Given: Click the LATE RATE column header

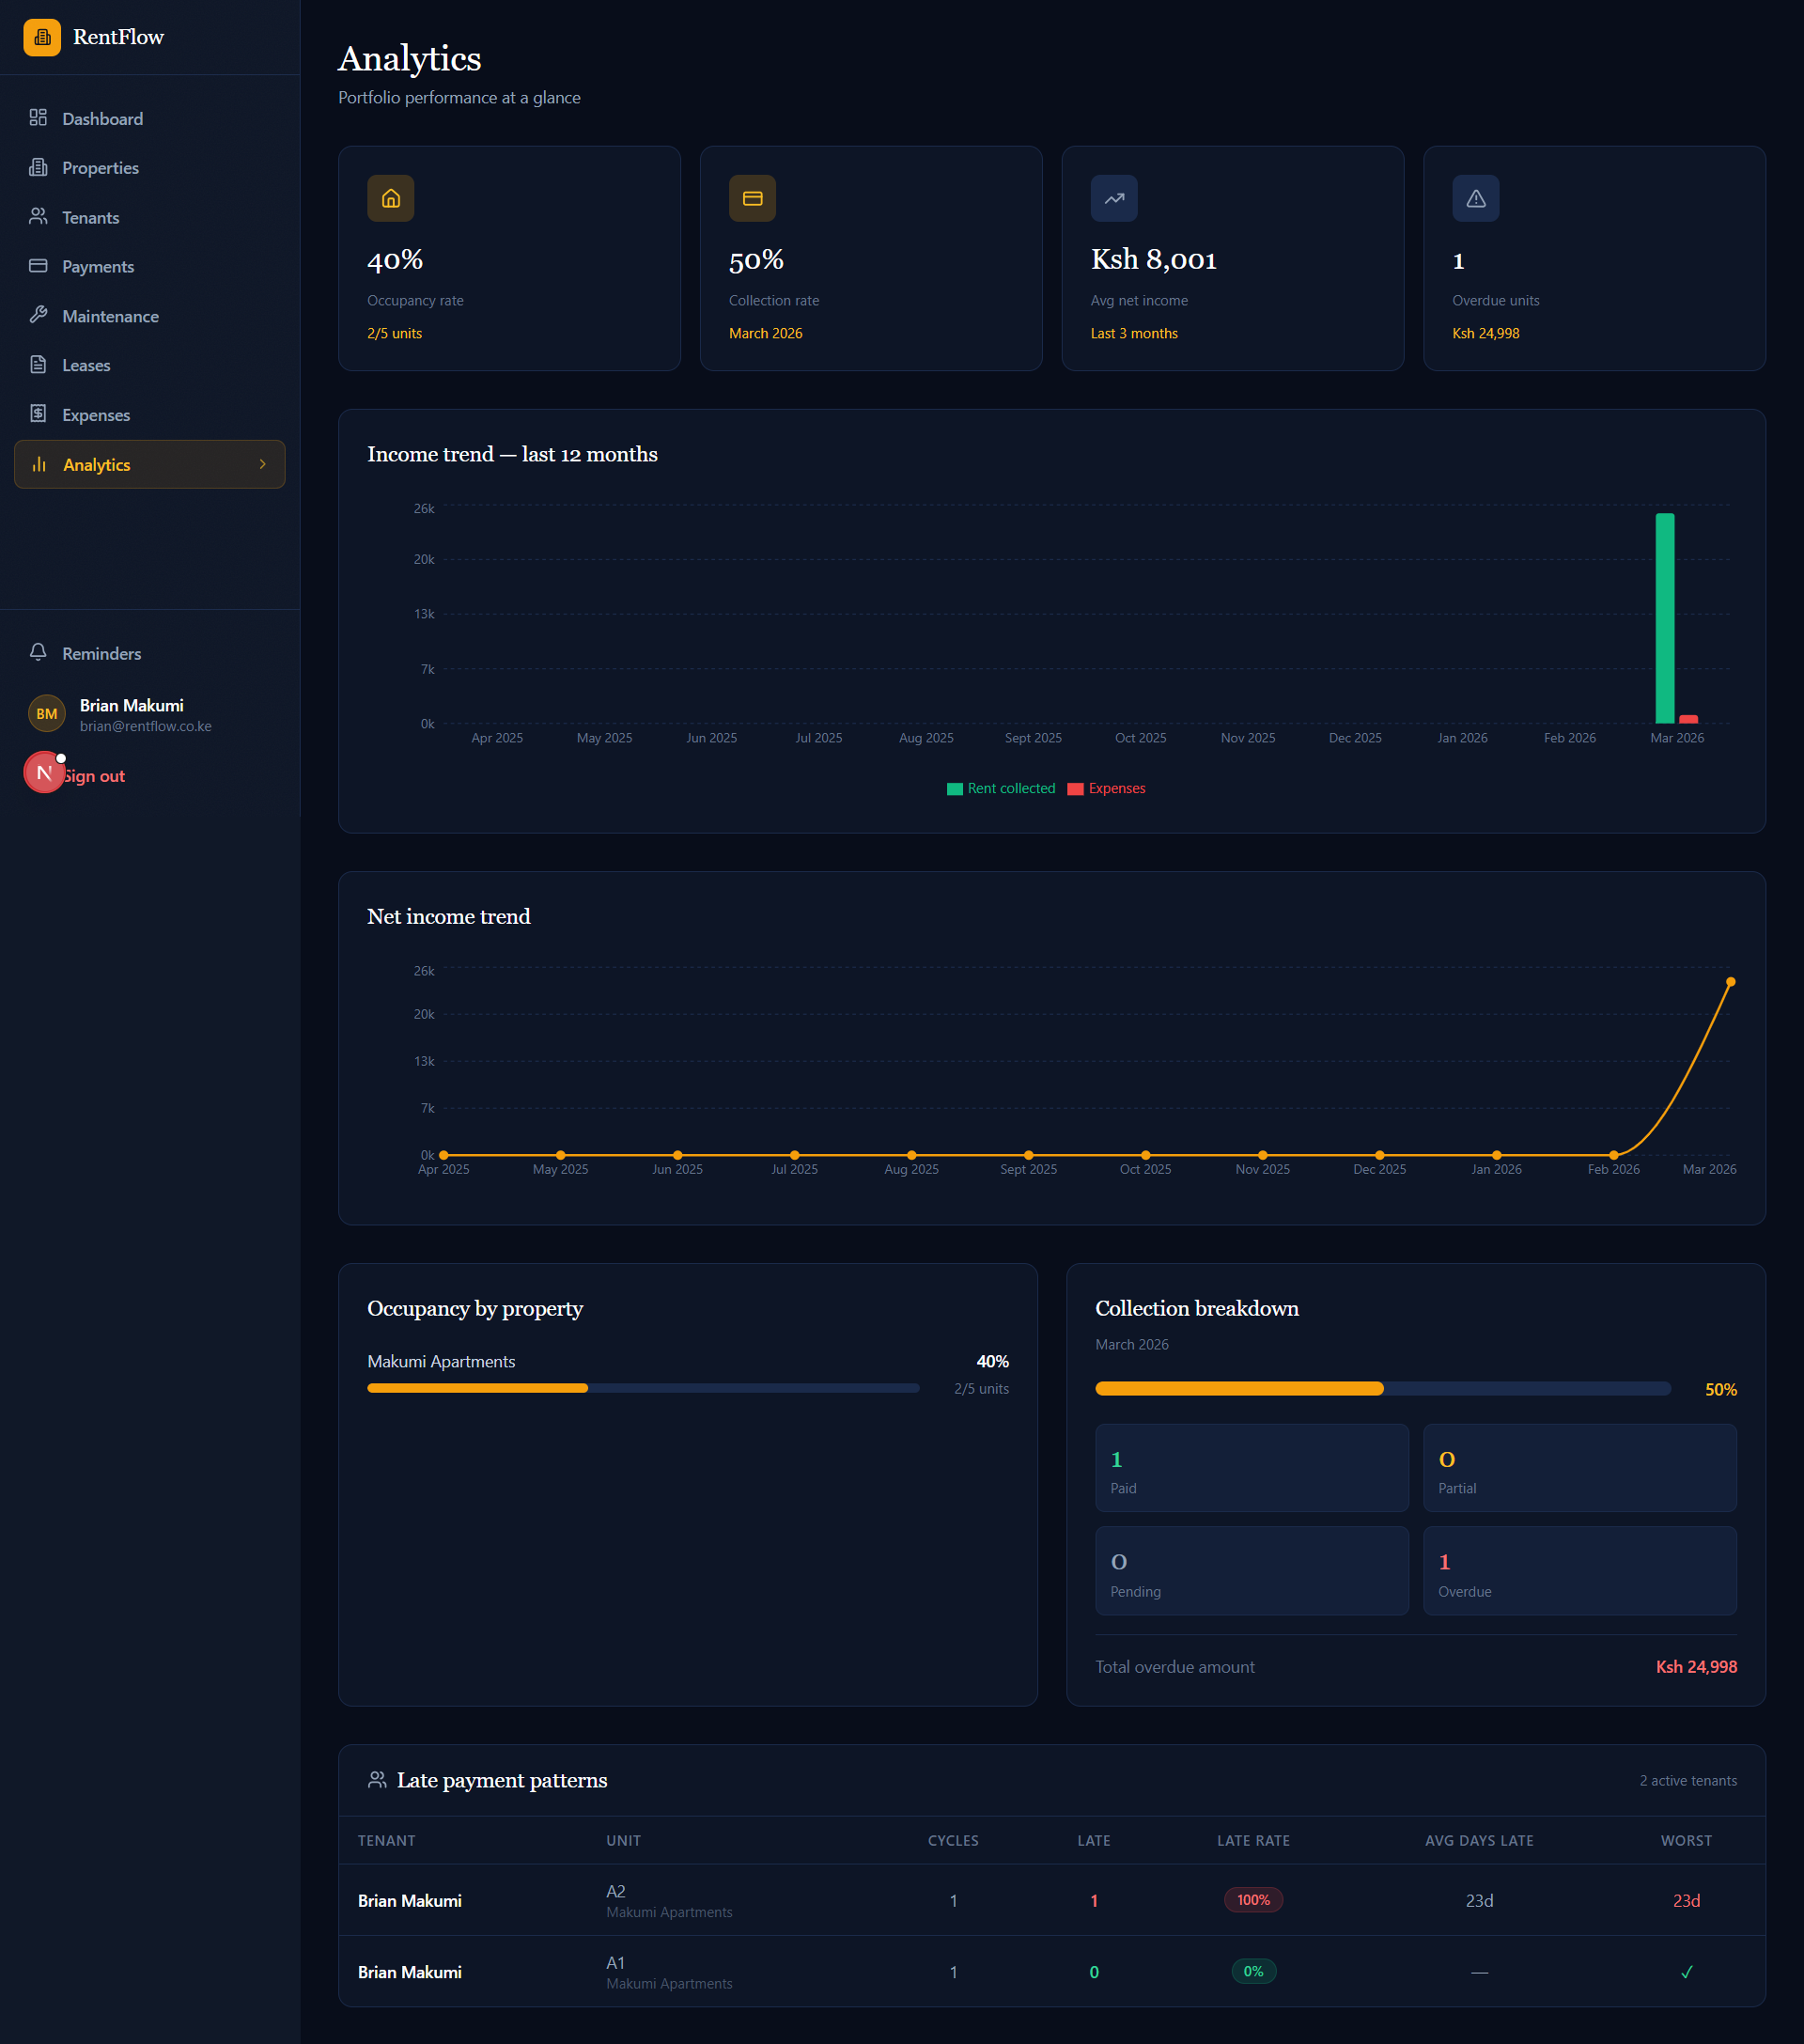Looking at the screenshot, I should click(x=1253, y=1841).
